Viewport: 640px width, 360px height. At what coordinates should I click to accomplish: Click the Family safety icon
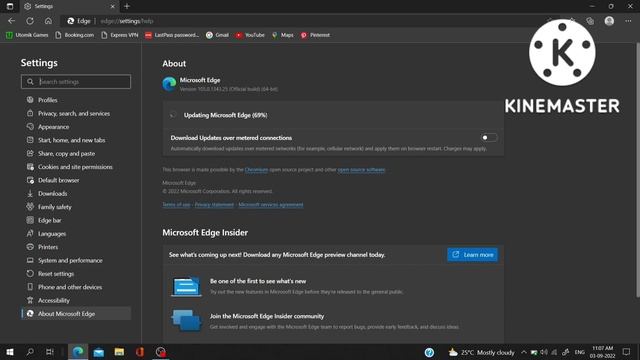pyautogui.click(x=30, y=207)
